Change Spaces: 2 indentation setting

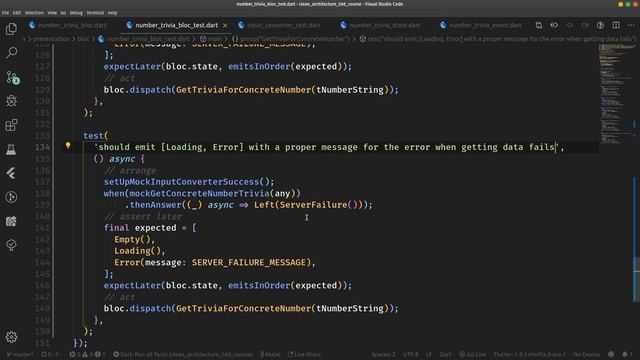point(383,354)
